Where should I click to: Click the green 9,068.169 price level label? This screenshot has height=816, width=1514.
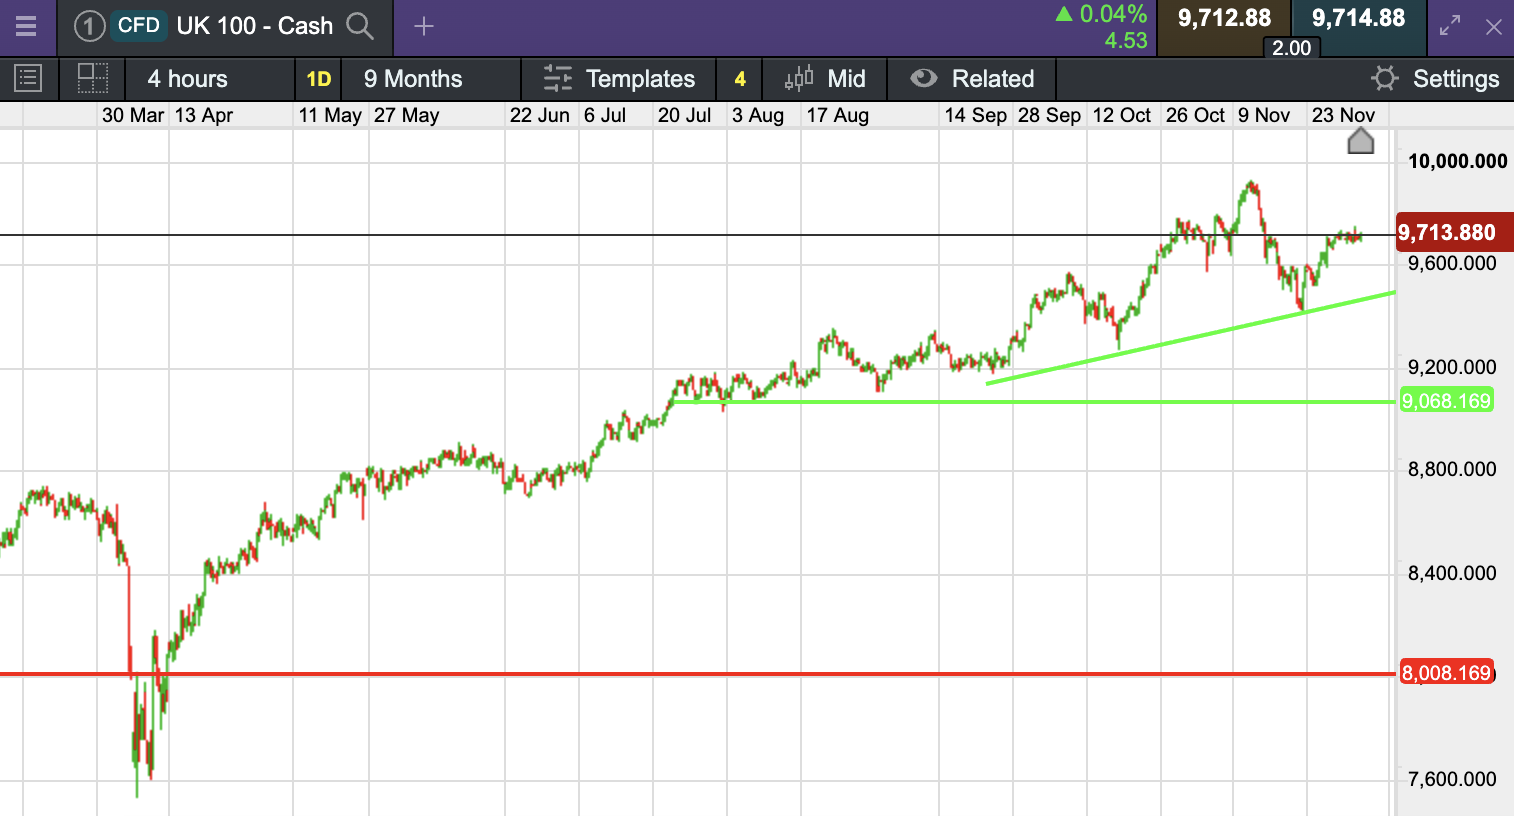(x=1446, y=401)
